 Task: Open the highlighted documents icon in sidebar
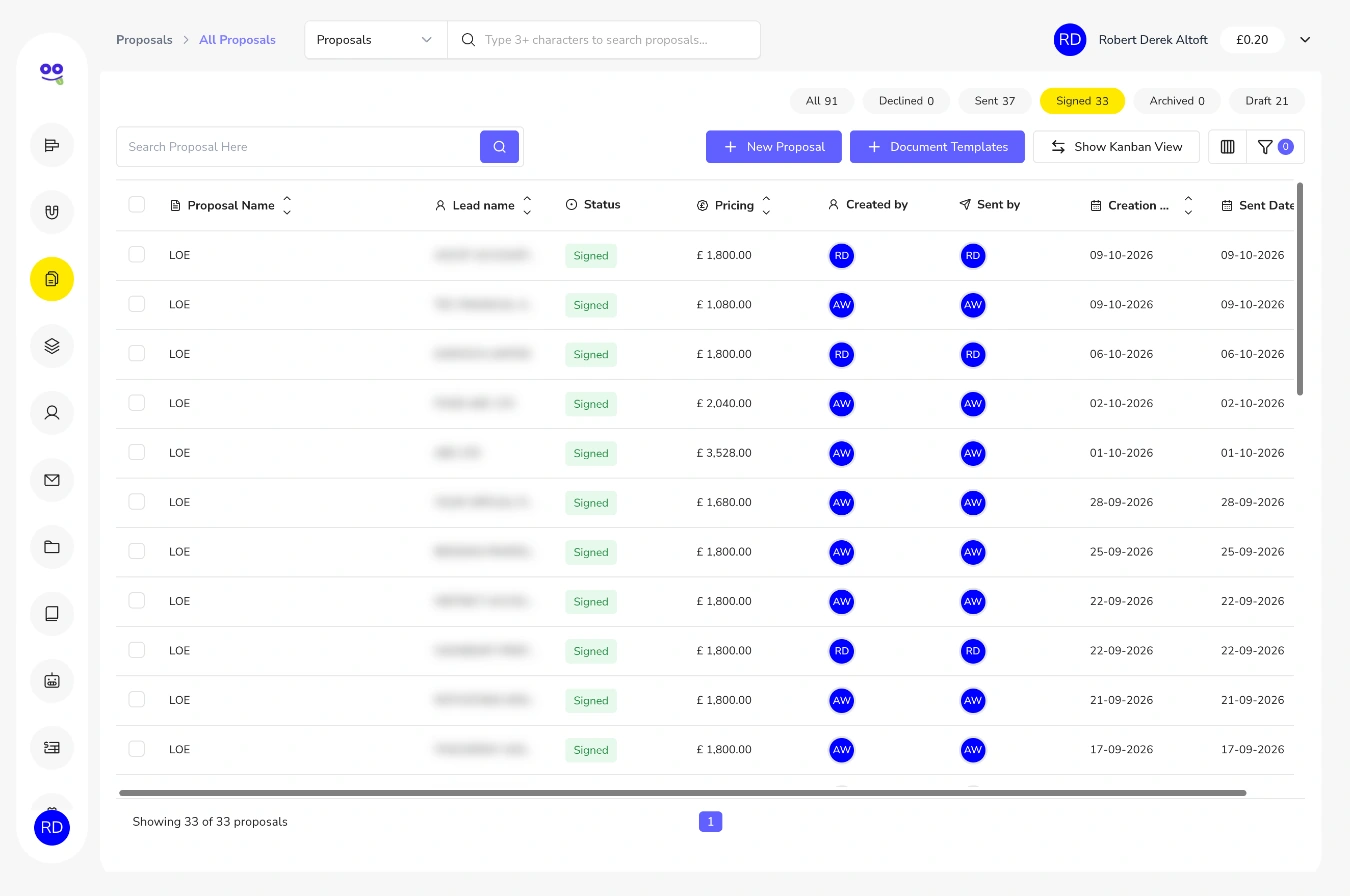(52, 279)
